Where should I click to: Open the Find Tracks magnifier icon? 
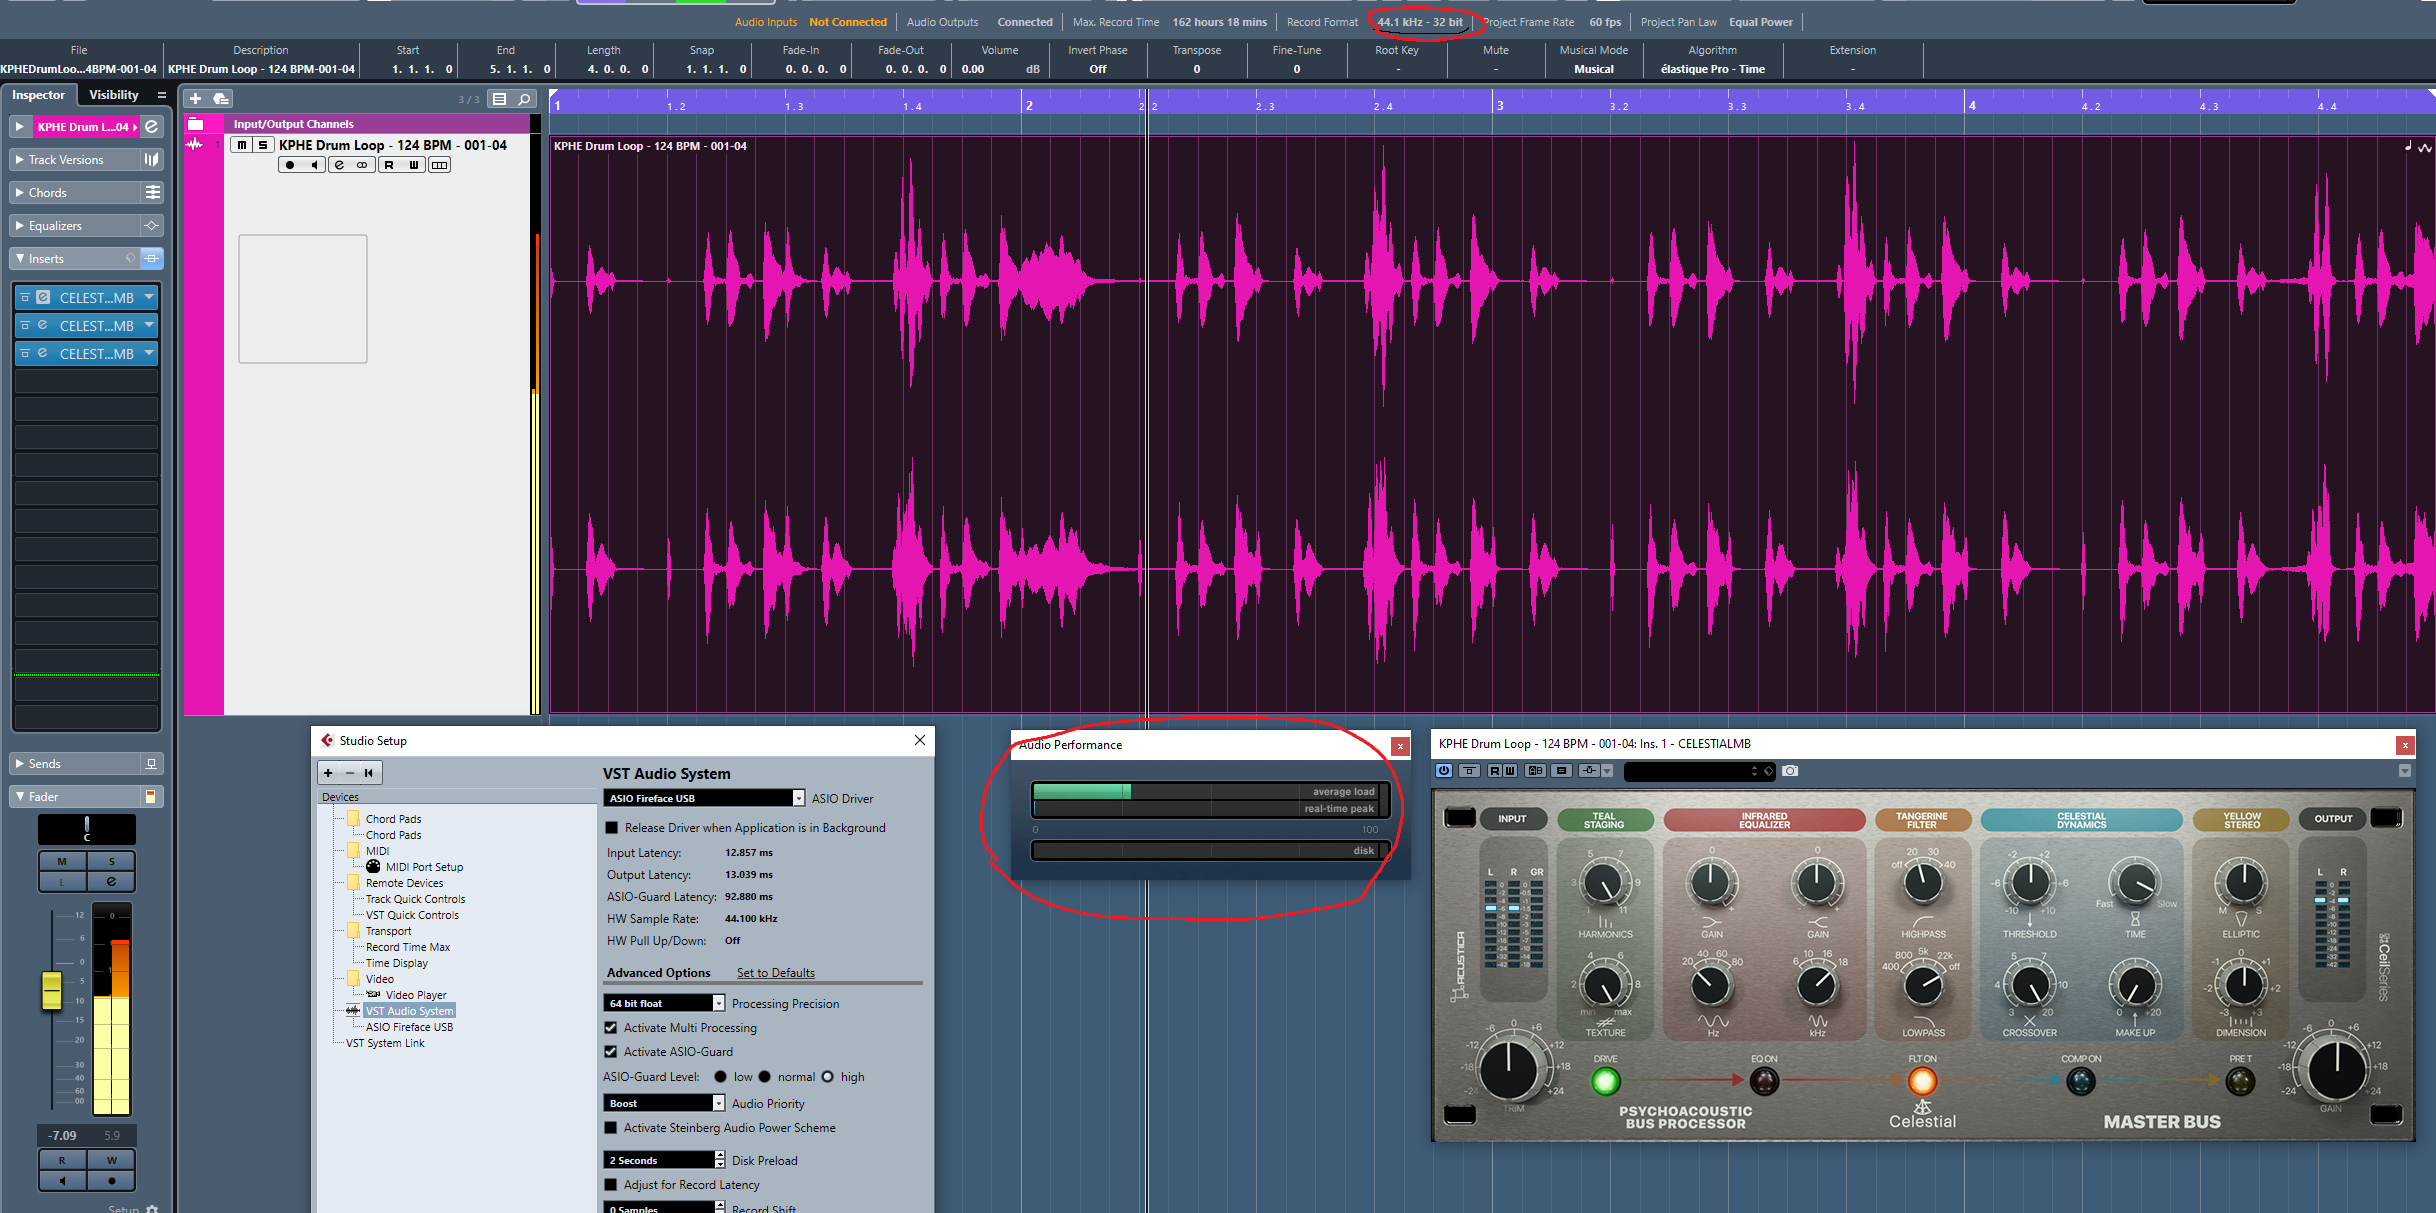point(524,98)
